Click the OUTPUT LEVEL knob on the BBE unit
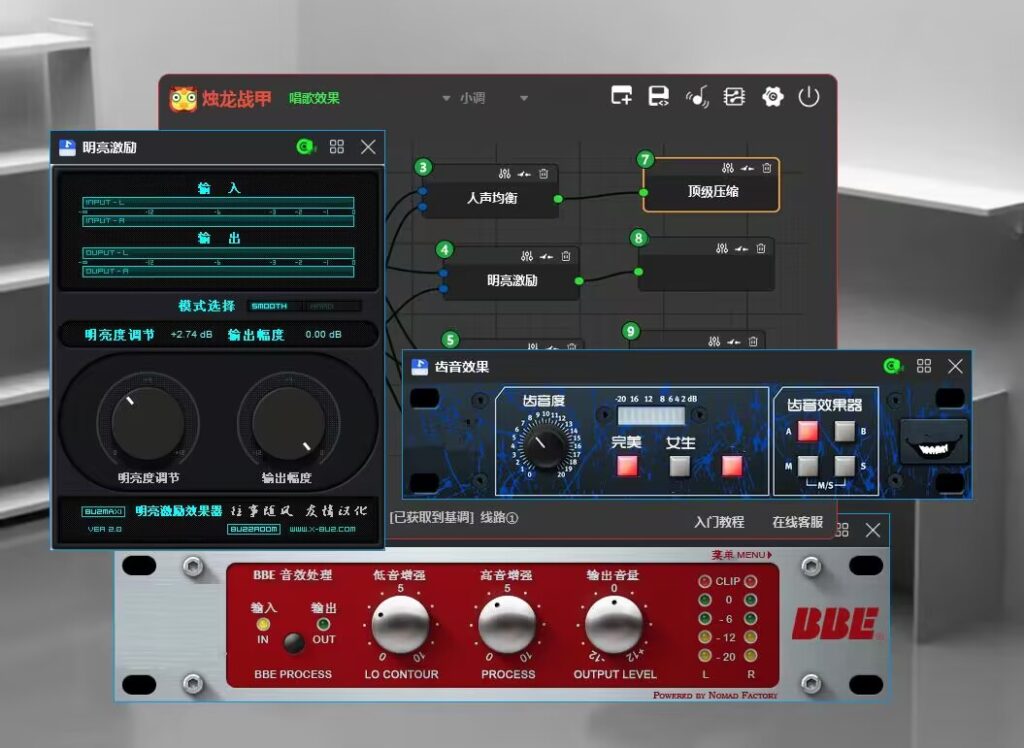Screen dimensions: 1024x748 coord(613,624)
